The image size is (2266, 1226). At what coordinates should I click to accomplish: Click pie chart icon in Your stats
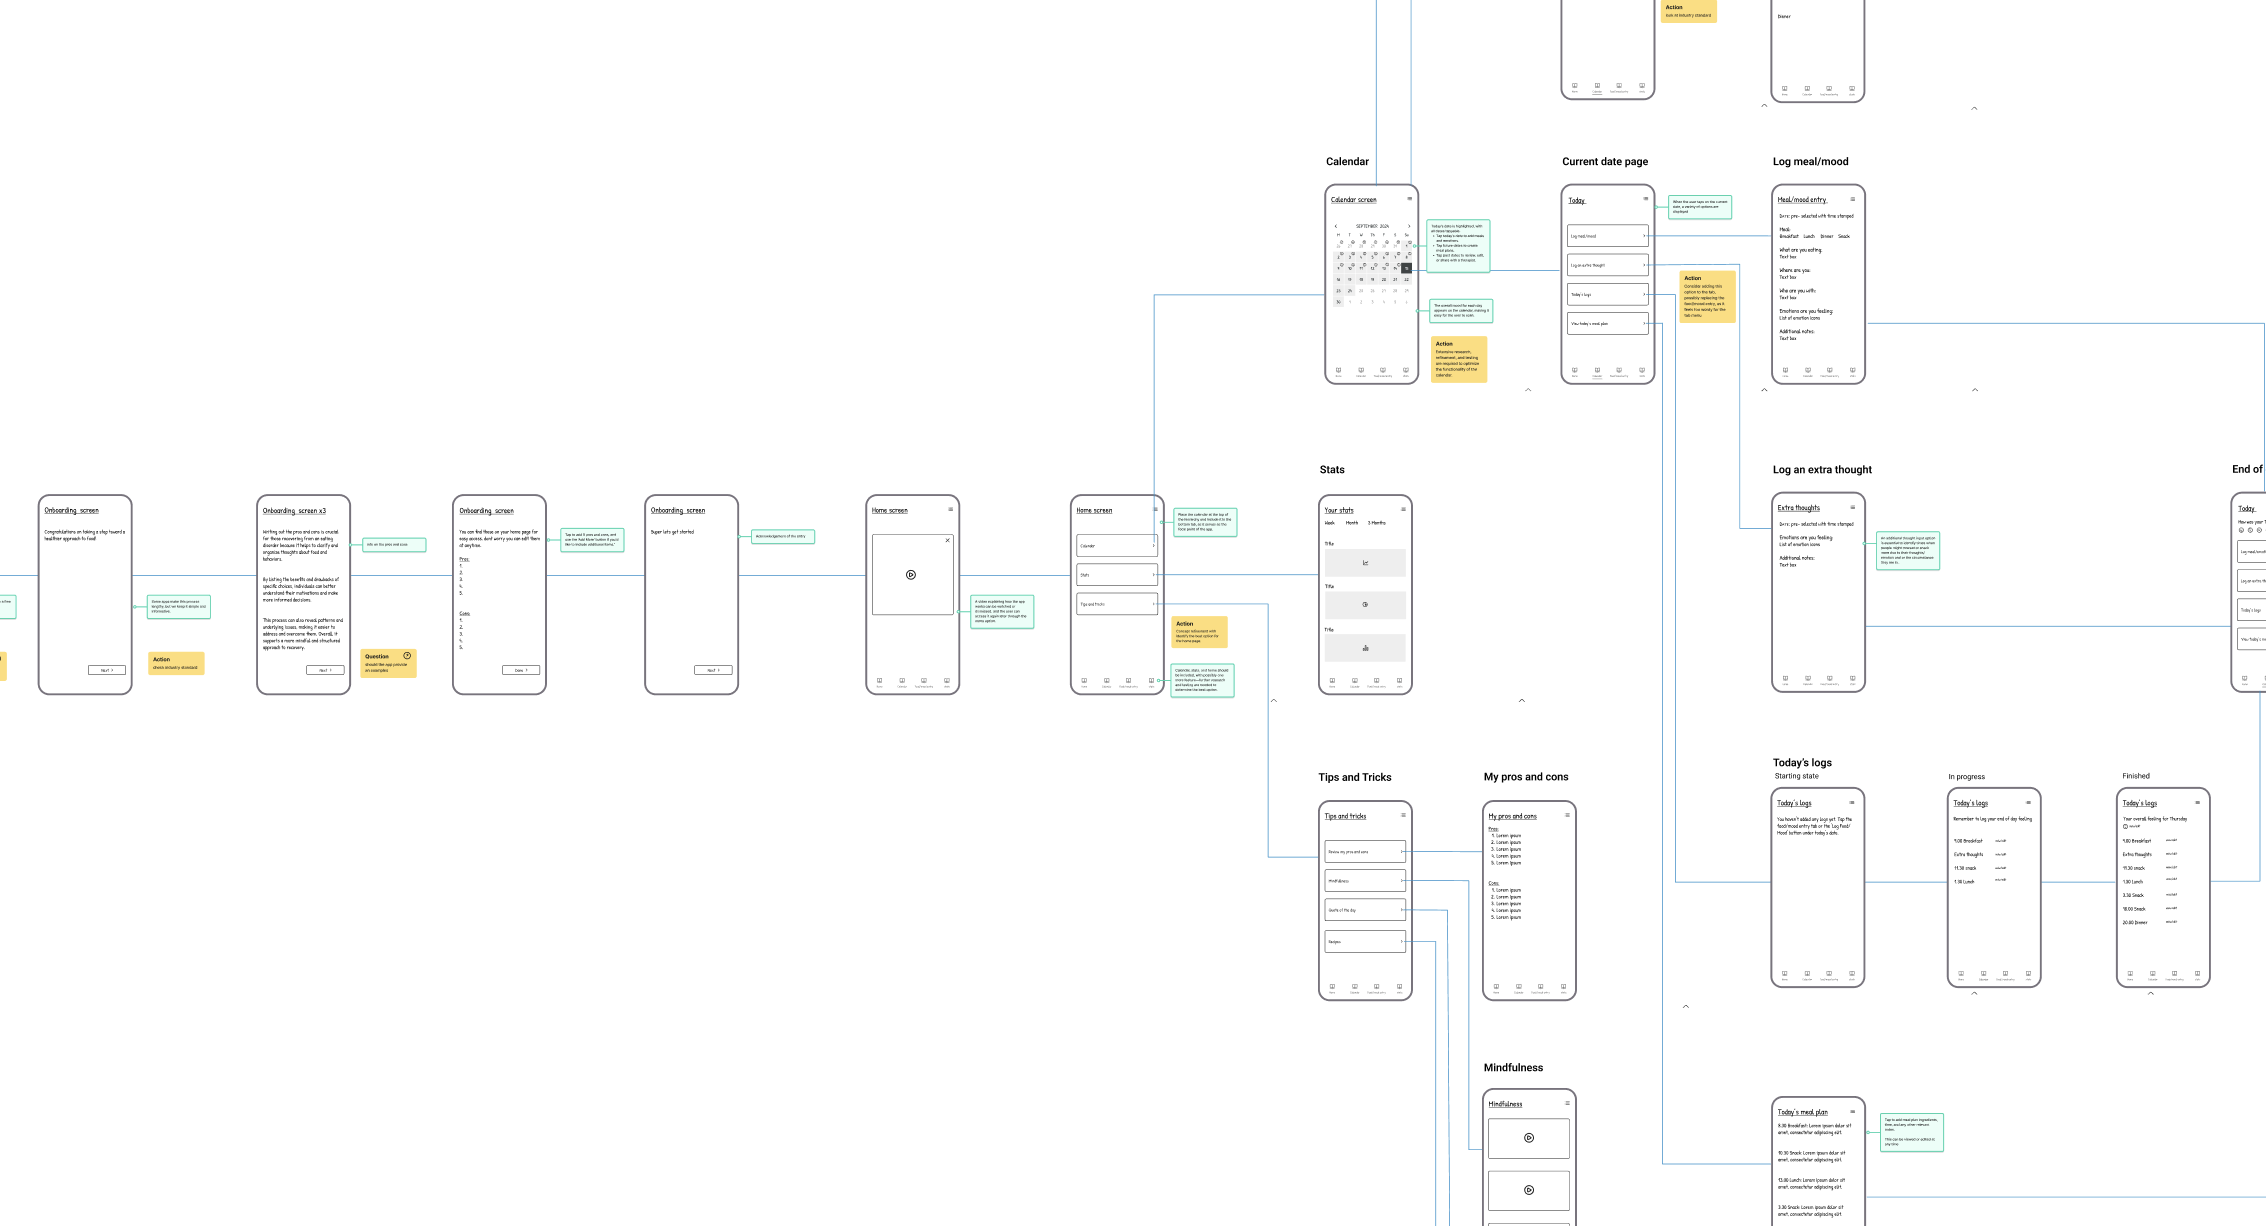(x=1365, y=605)
